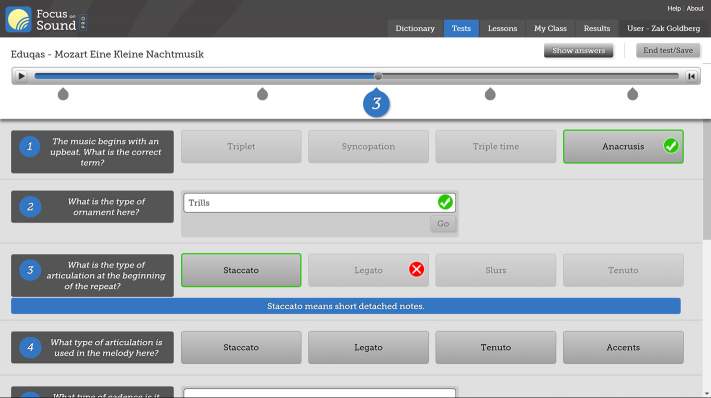711x398 pixels.
Task: Jump to the first timeline marker
Action: (63, 94)
